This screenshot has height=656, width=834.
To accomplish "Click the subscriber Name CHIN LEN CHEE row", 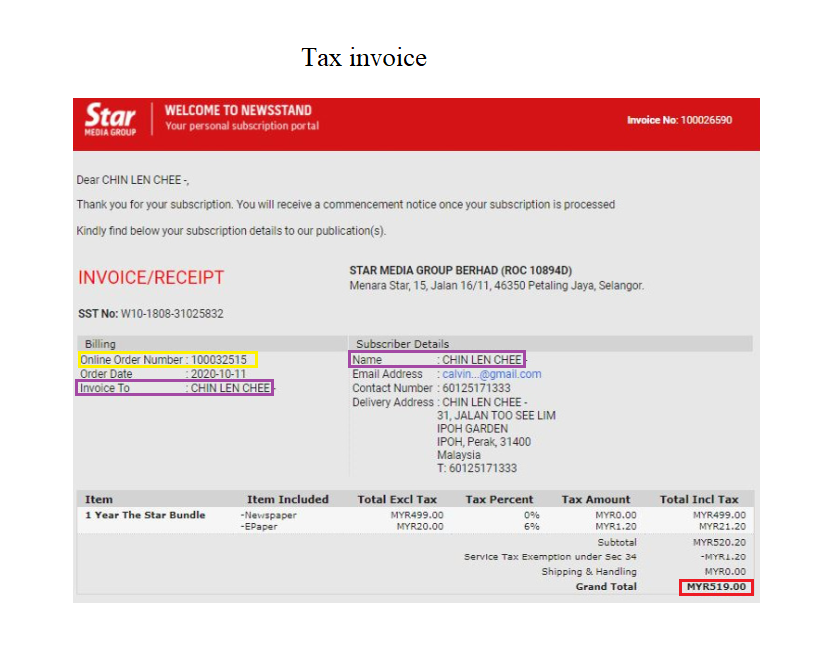I will click(x=437, y=360).
